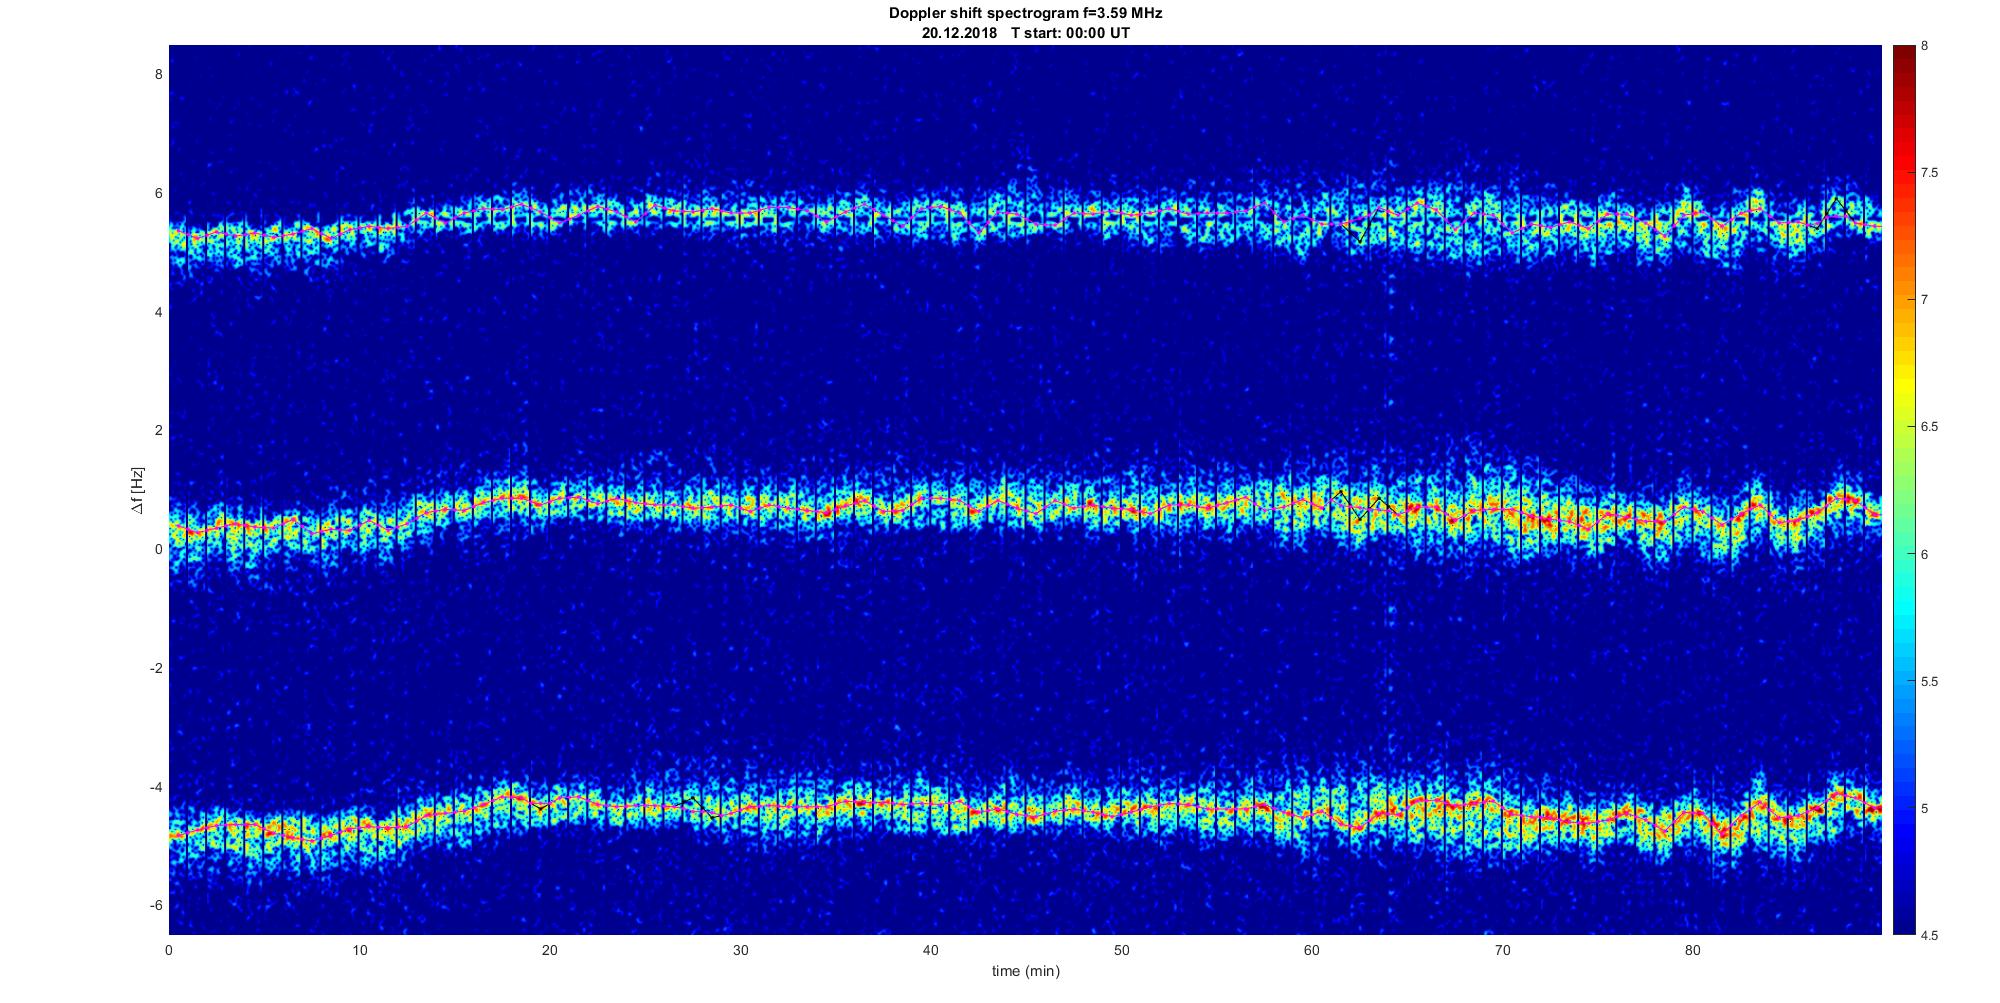Click the y-axis tick label 8

[158, 75]
